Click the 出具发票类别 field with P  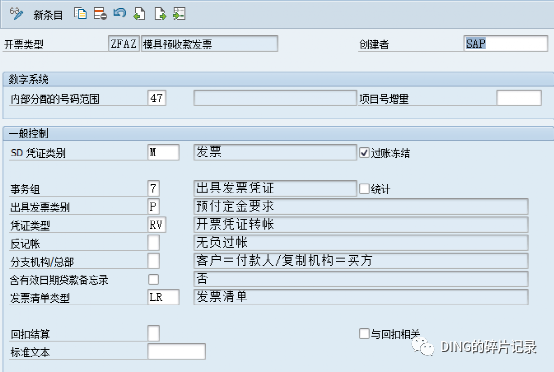click(153, 206)
